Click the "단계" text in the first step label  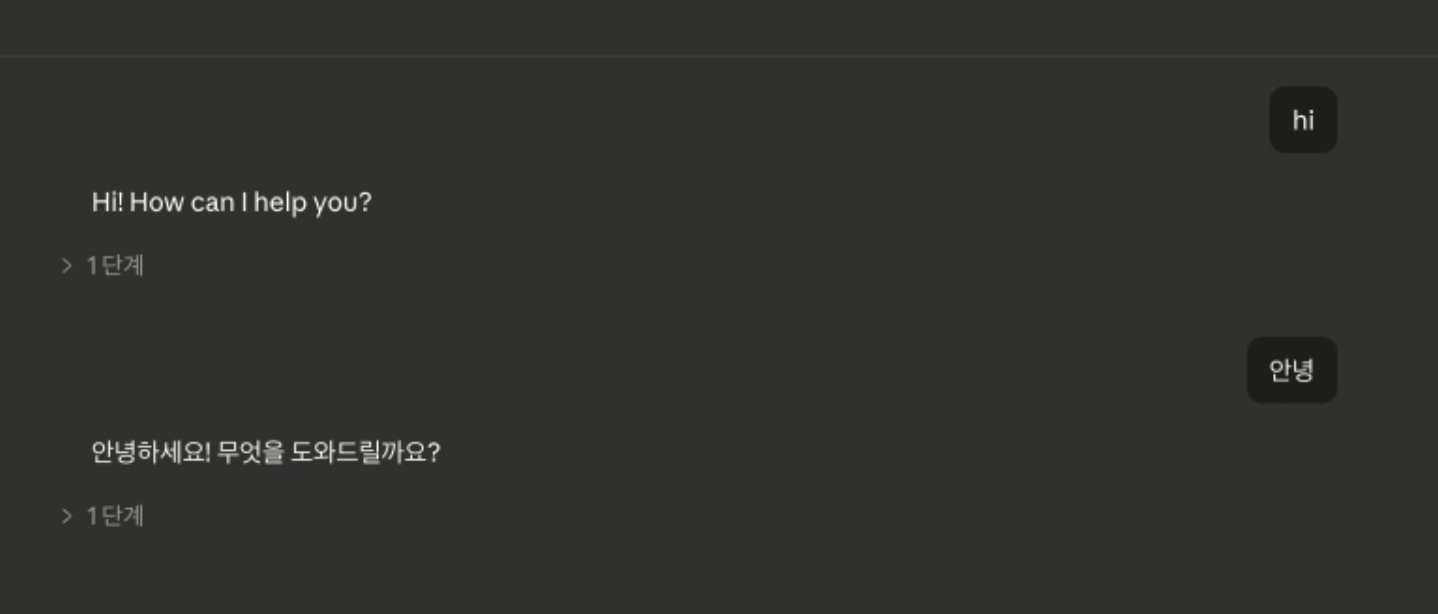pyautogui.click(x=123, y=265)
